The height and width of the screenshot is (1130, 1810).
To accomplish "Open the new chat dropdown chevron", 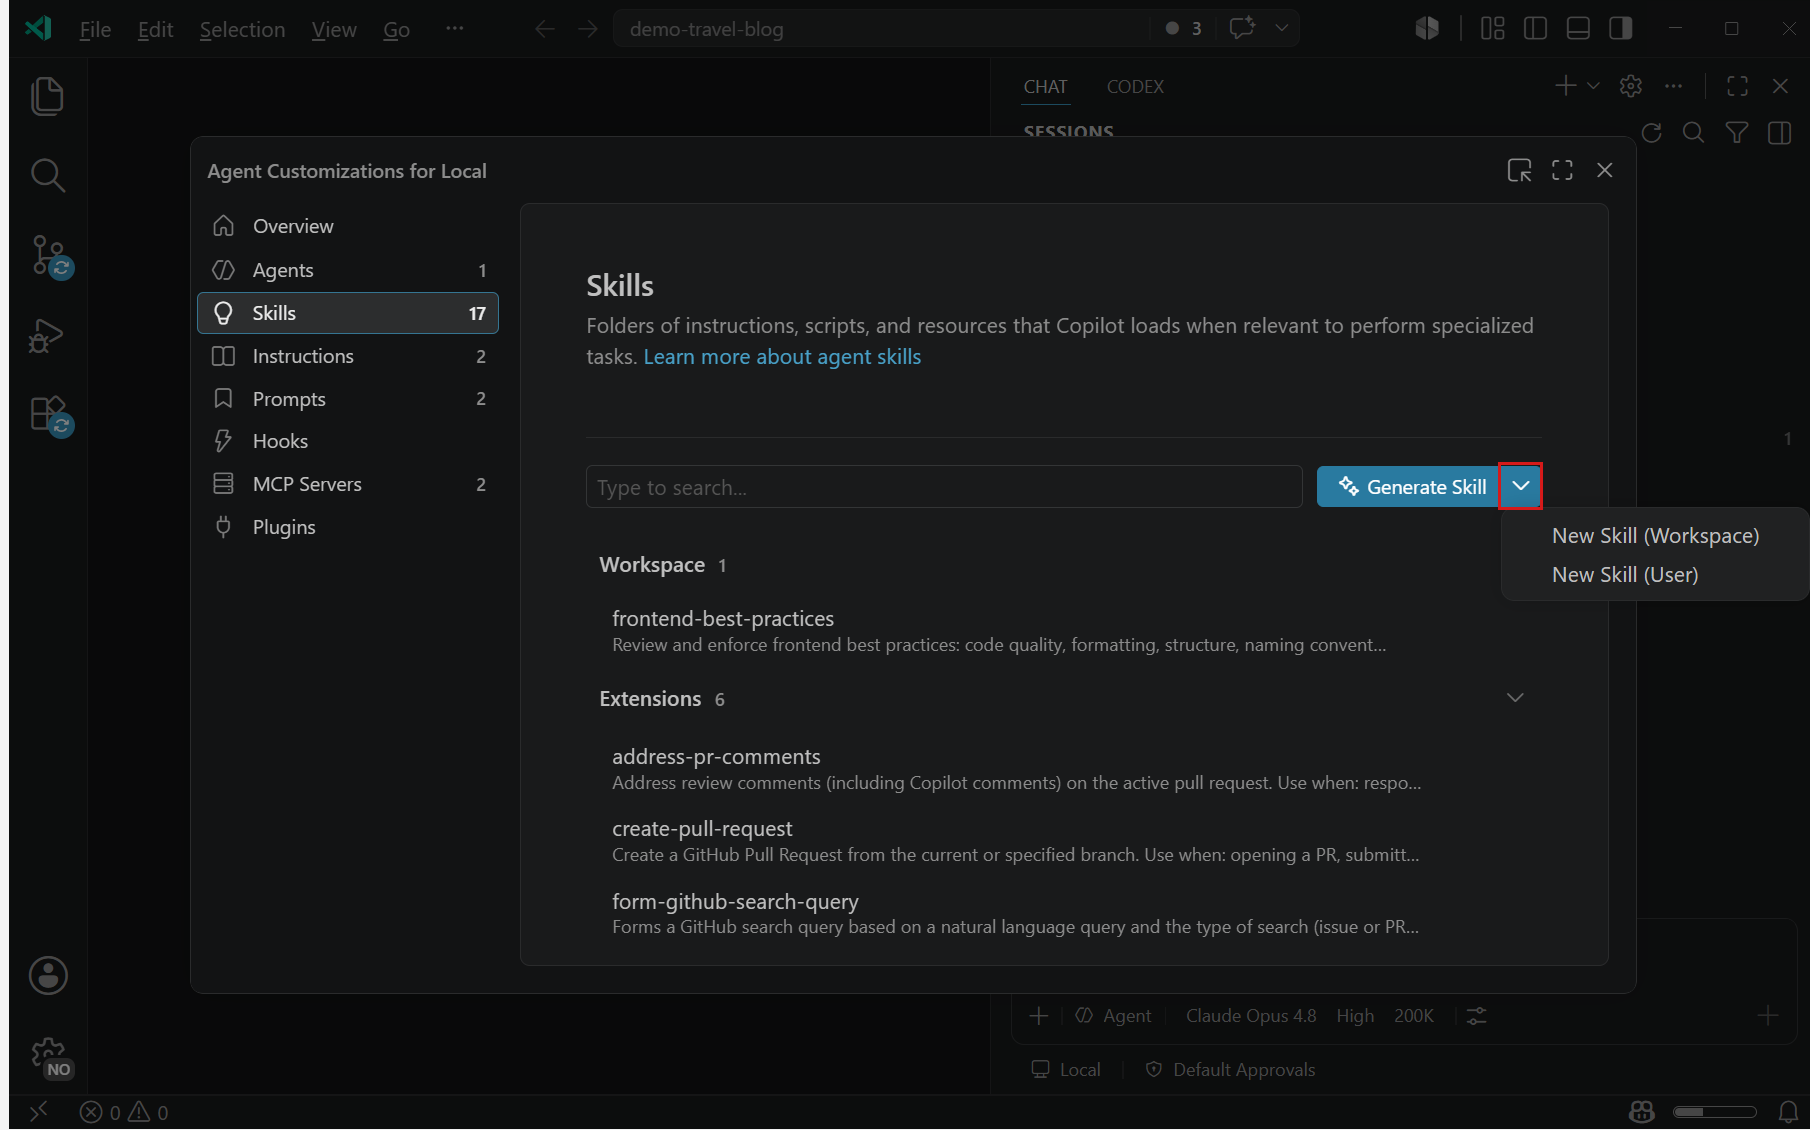I will (1594, 86).
